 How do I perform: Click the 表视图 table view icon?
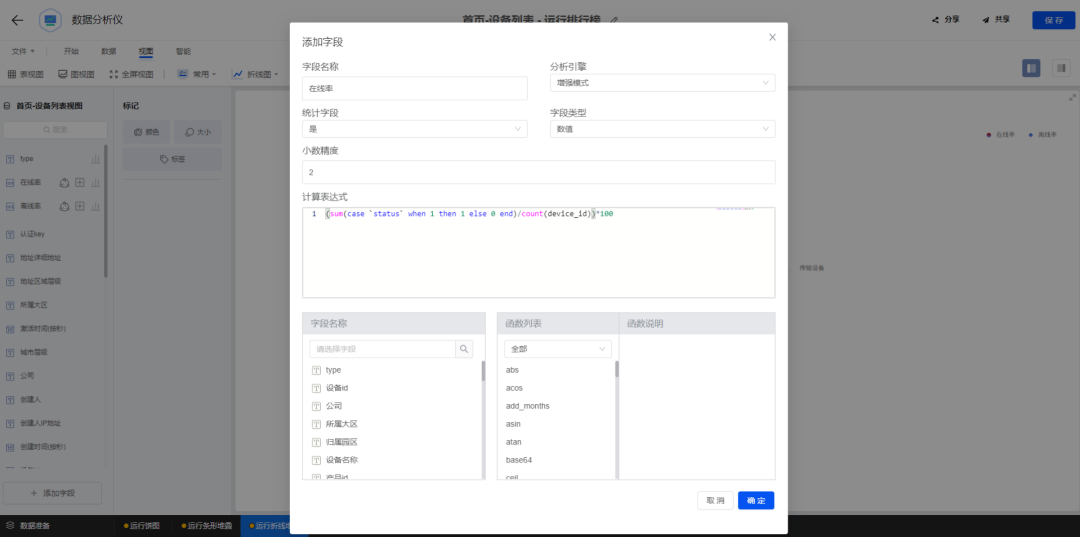(12, 74)
